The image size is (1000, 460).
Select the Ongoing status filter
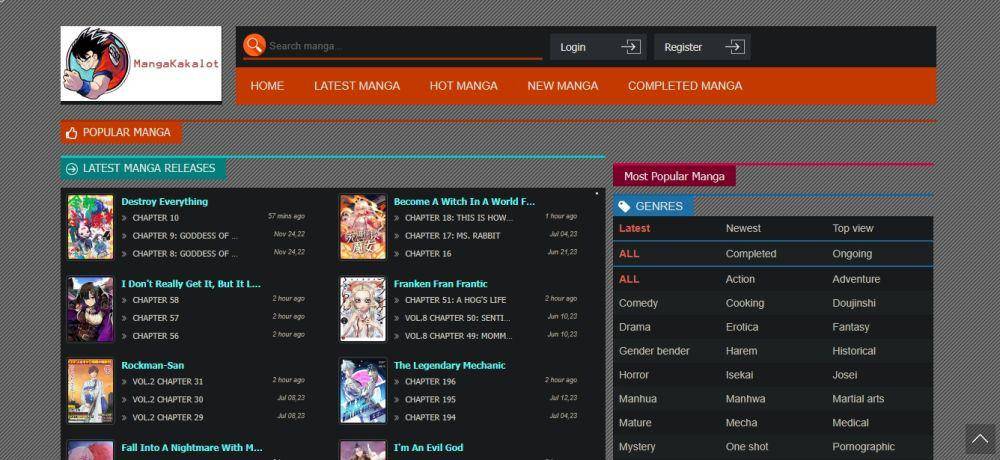click(x=851, y=254)
